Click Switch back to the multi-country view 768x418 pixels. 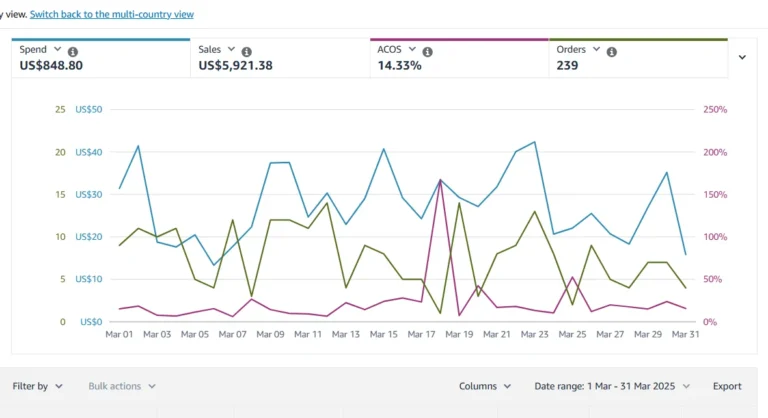tap(112, 14)
